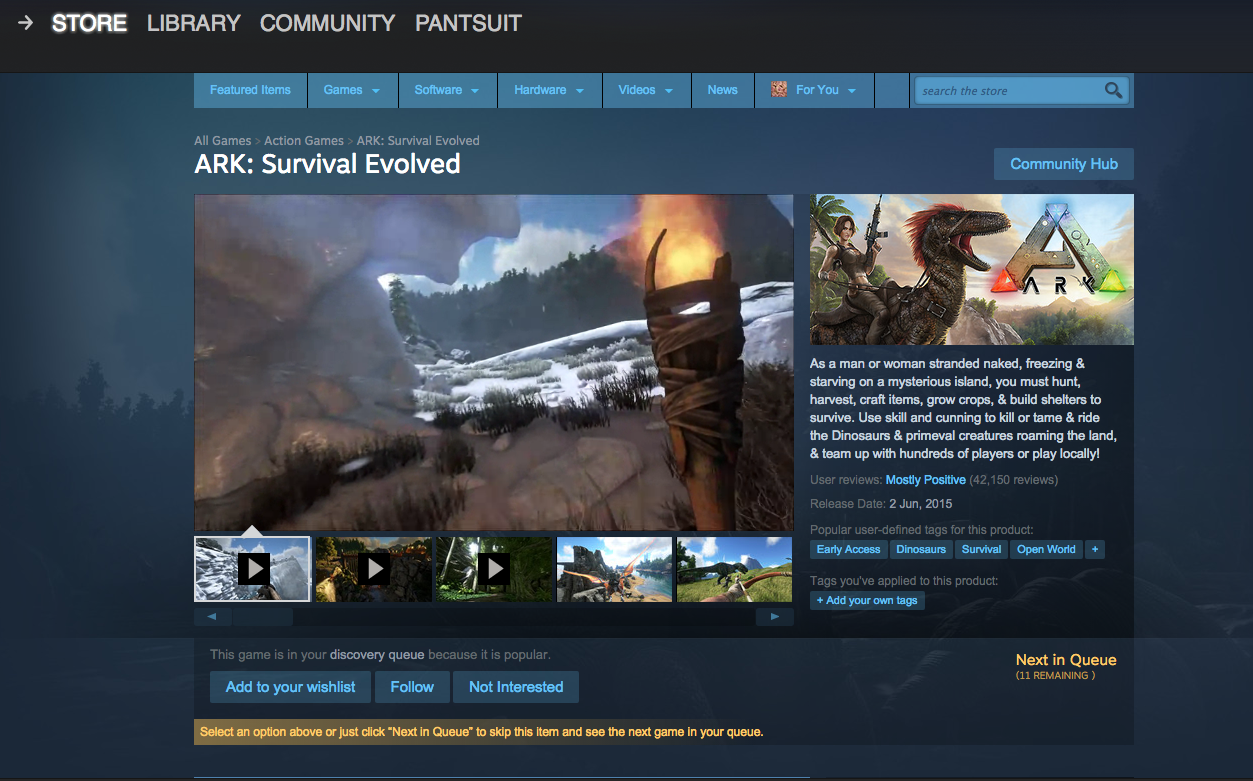
Task: Click Add to your wishlist
Action: click(290, 687)
